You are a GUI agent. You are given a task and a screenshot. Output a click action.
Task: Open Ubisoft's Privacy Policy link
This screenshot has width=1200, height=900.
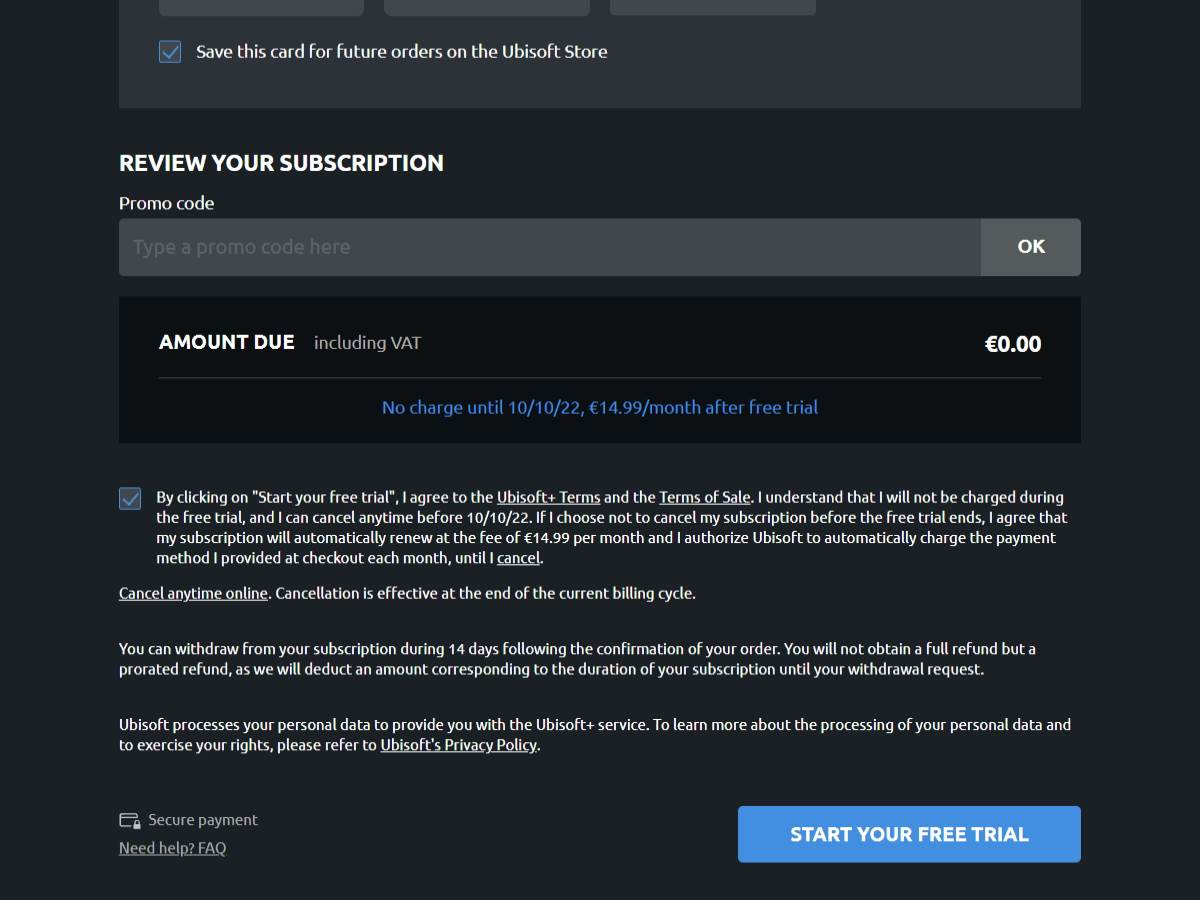[459, 745]
